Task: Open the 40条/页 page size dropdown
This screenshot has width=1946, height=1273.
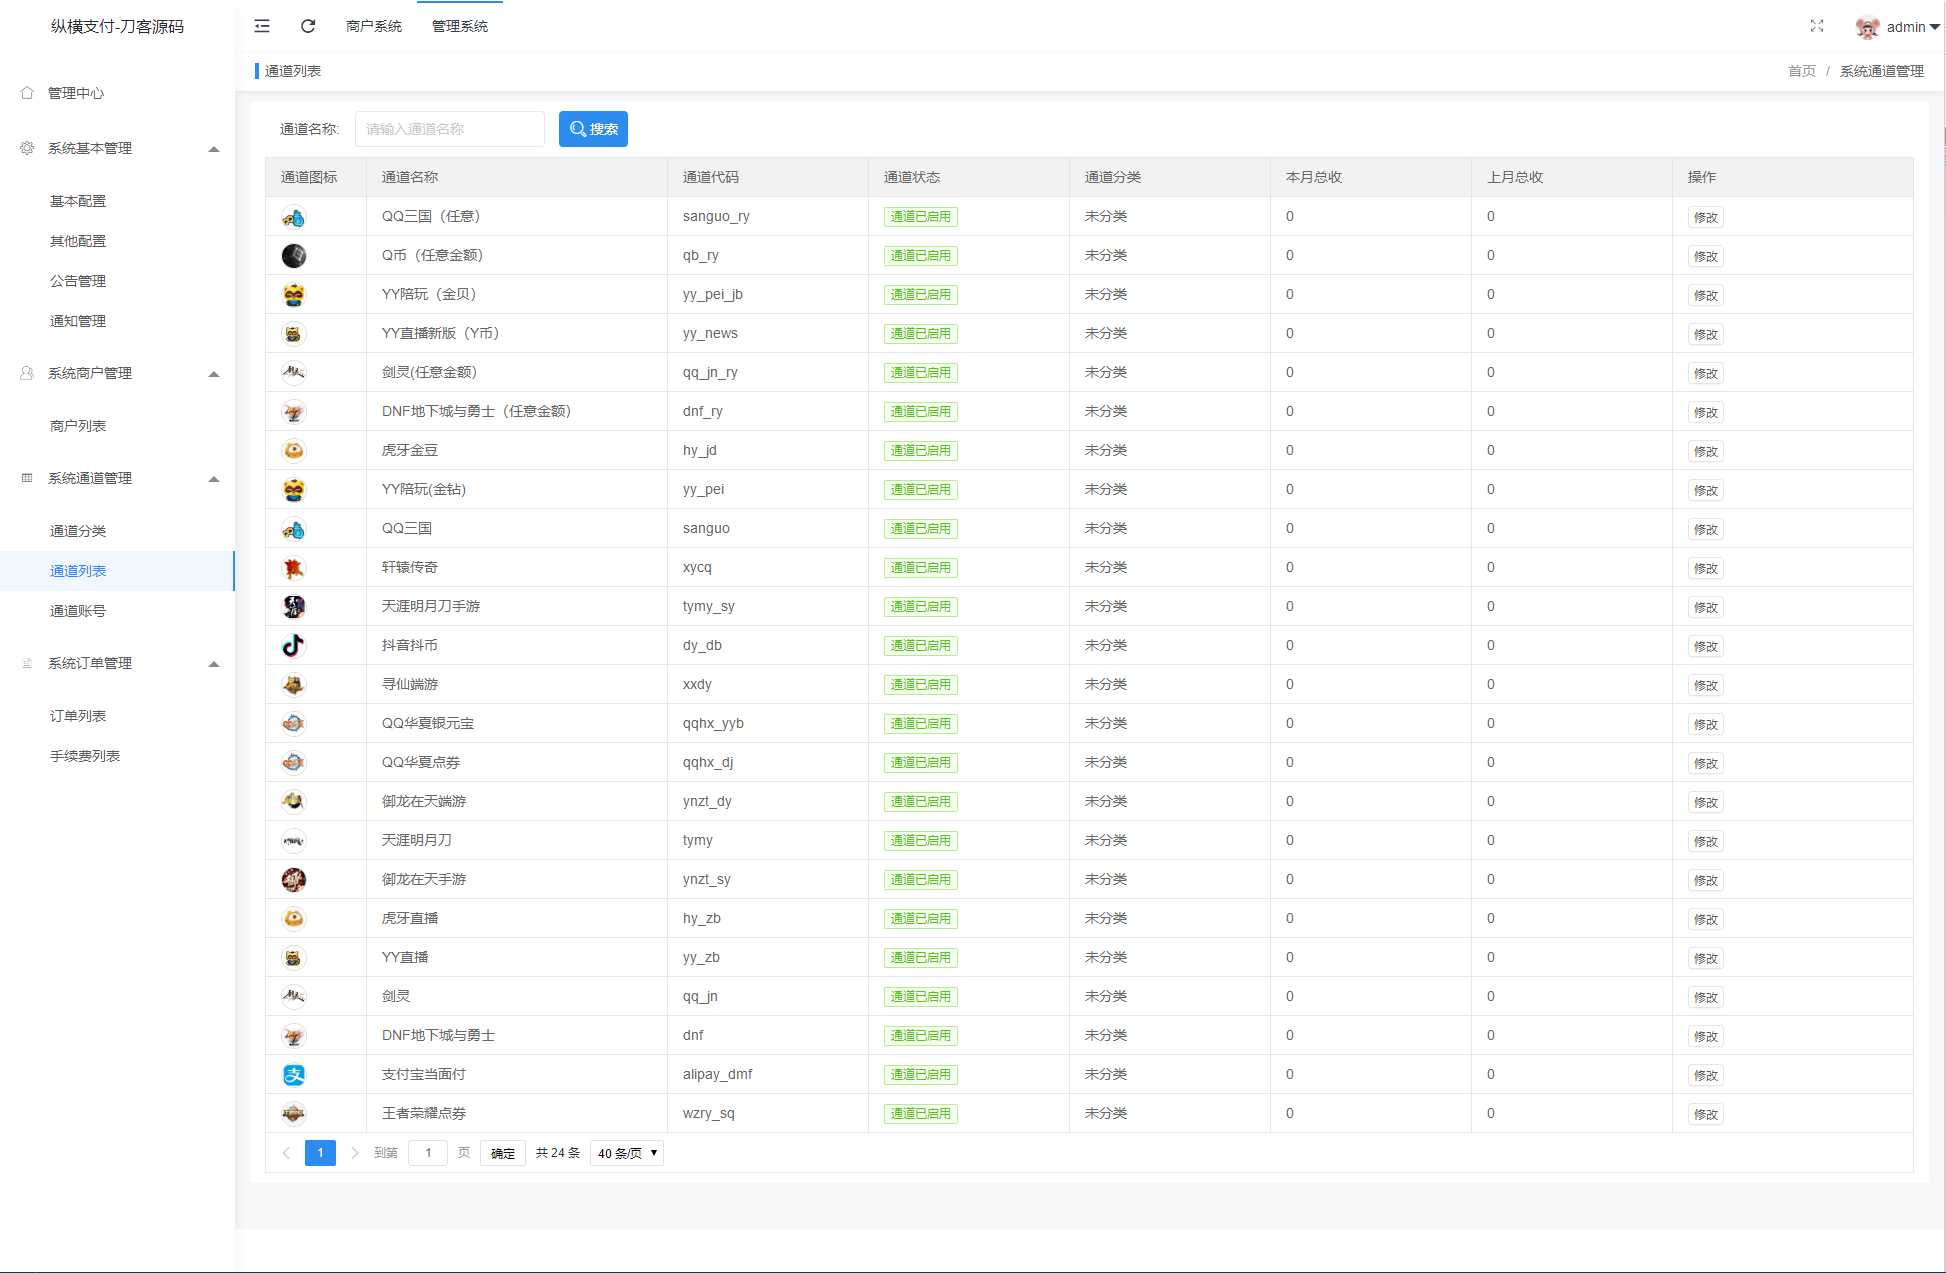Action: (627, 1153)
